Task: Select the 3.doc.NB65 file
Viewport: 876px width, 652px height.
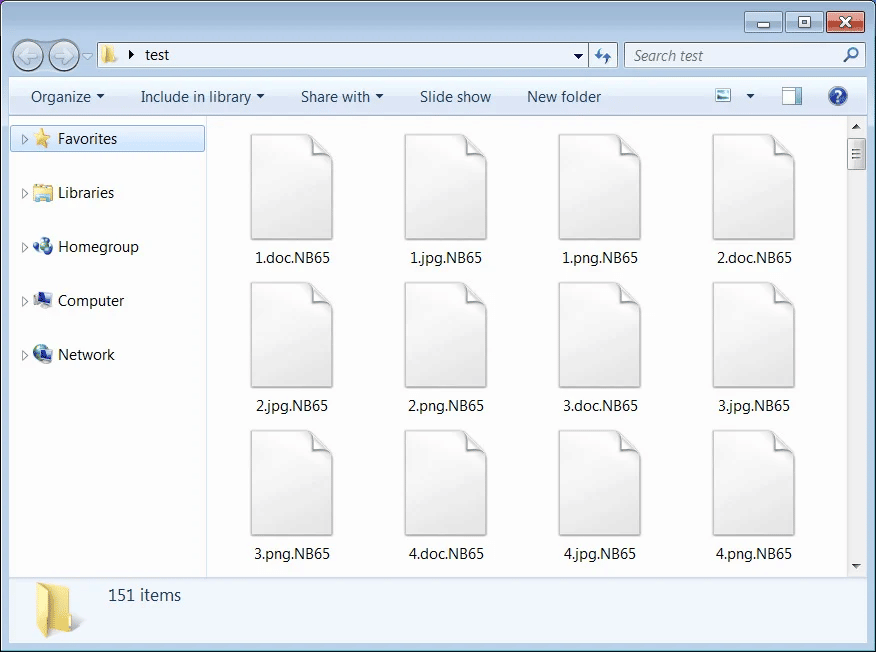Action: click(x=599, y=336)
